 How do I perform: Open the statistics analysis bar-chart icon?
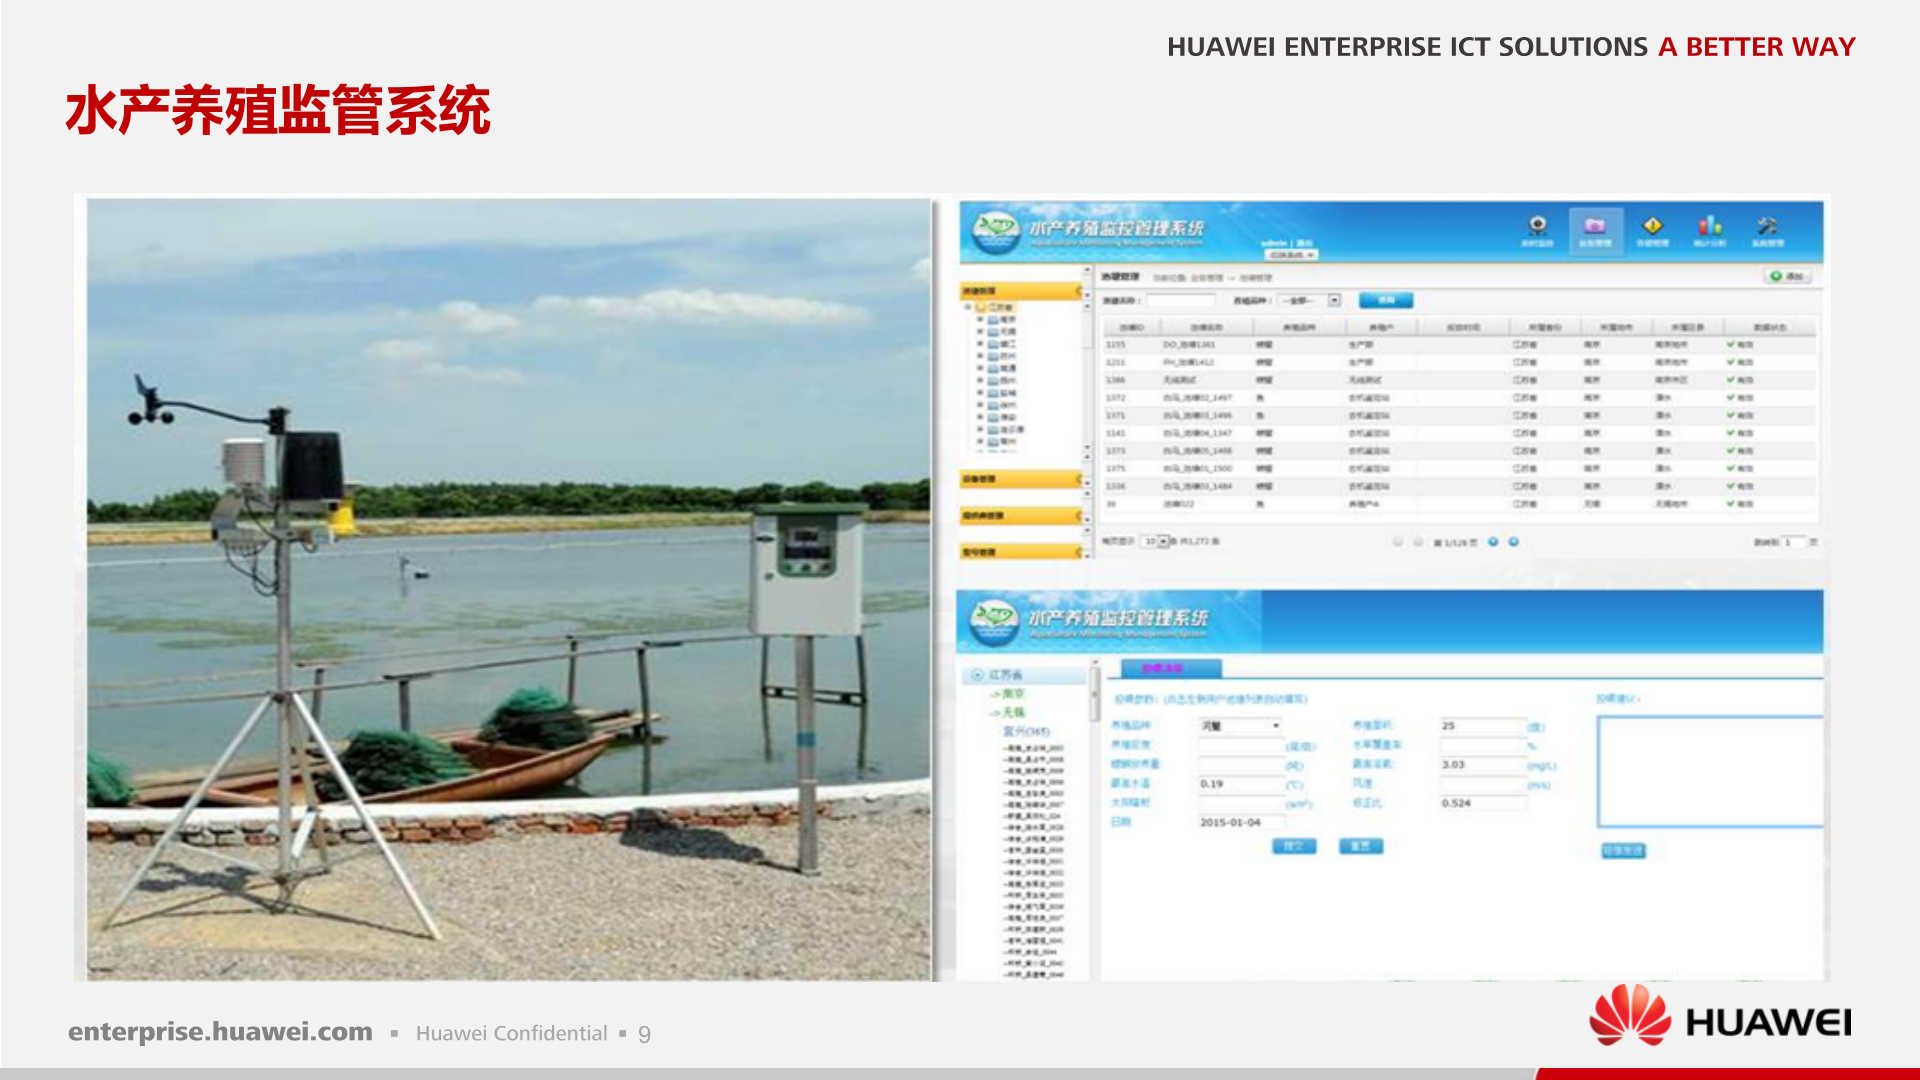[1711, 226]
